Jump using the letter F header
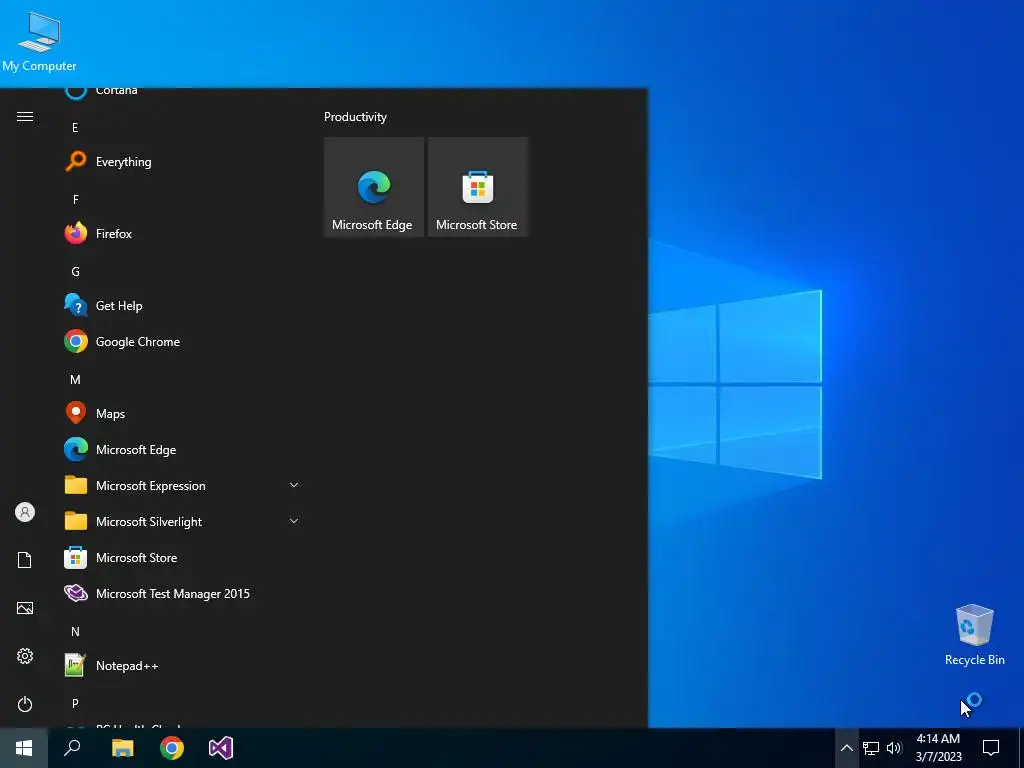Screen dimensions: 1024x768 pyautogui.click(x=75, y=199)
